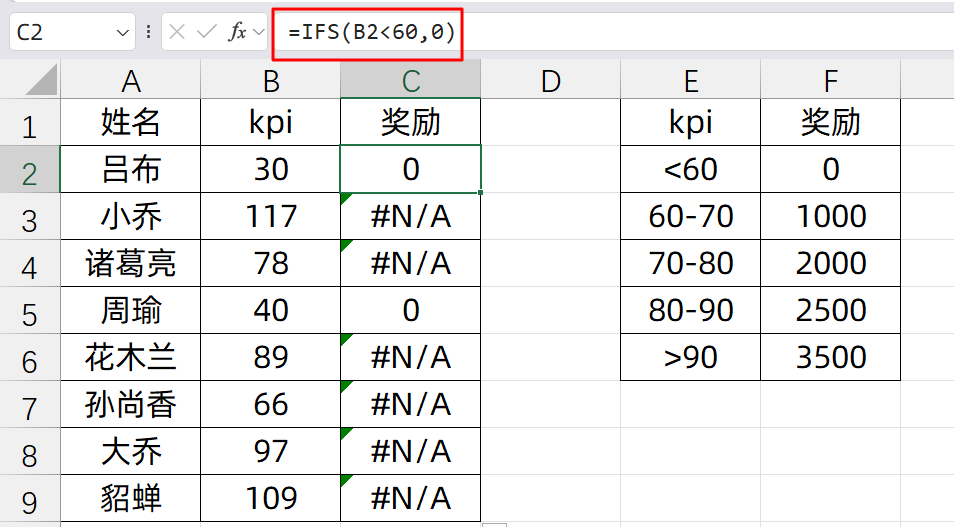Click cell containing 大乔
Screen dimensions: 954x527
coord(130,451)
